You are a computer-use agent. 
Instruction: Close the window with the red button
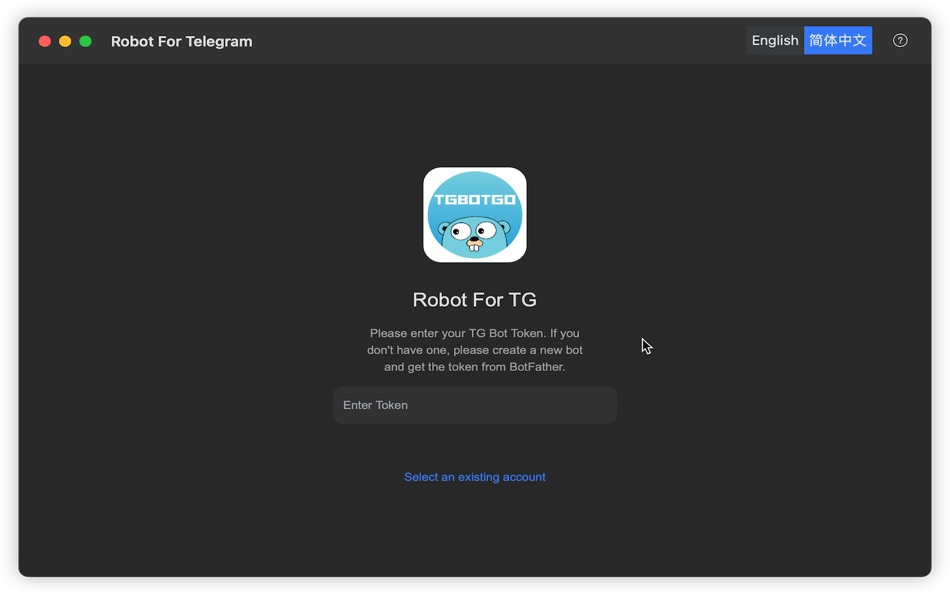(44, 41)
